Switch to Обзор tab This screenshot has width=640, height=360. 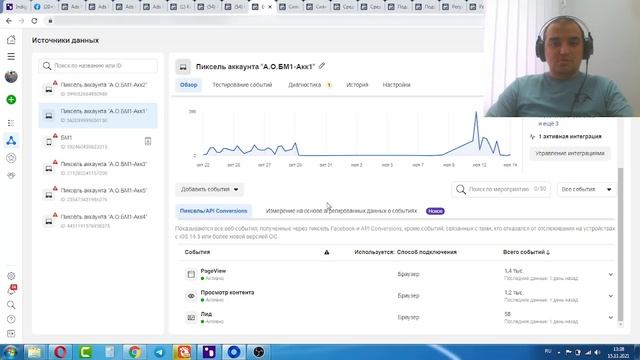click(189, 85)
